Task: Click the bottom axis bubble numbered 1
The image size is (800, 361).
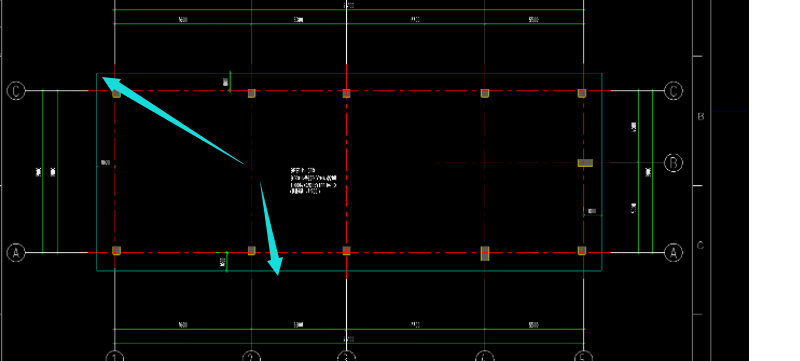Action: (x=115, y=357)
